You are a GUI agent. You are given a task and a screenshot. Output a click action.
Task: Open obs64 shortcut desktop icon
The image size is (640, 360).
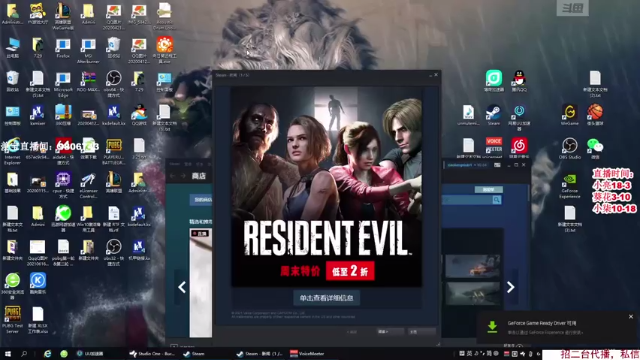tap(113, 84)
